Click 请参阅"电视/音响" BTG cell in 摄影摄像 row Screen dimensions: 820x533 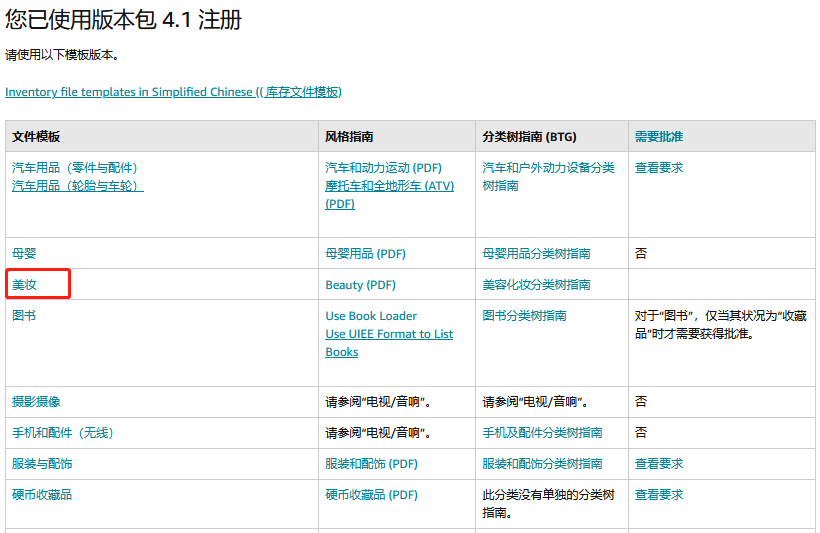(535, 402)
